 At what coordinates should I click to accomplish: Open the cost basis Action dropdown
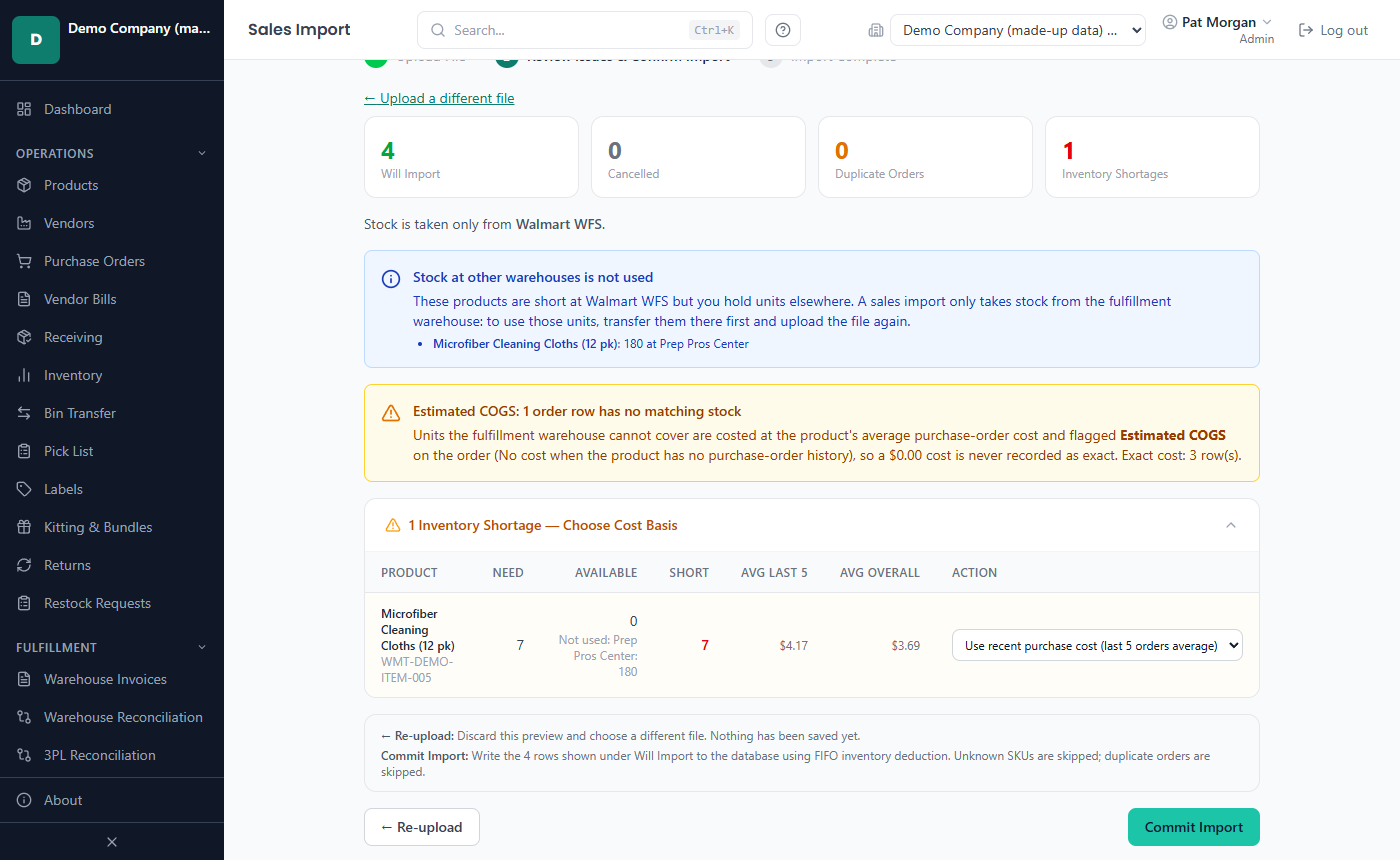click(x=1097, y=646)
